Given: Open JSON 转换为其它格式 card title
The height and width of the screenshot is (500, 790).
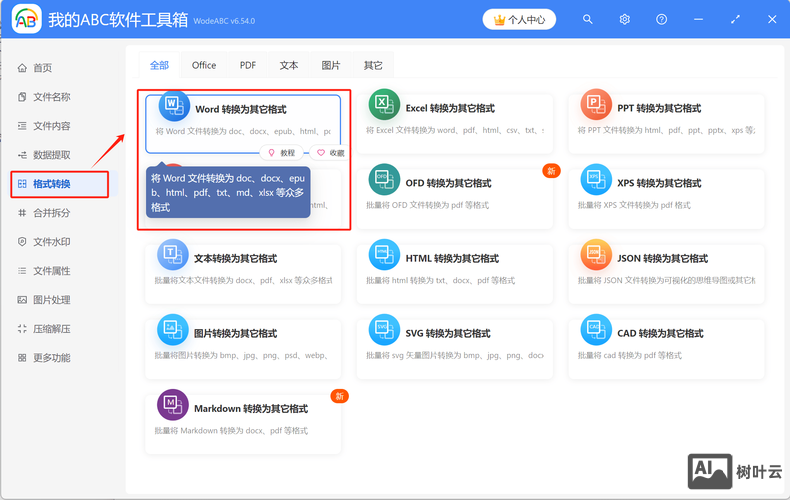Looking at the screenshot, I should click(663, 259).
